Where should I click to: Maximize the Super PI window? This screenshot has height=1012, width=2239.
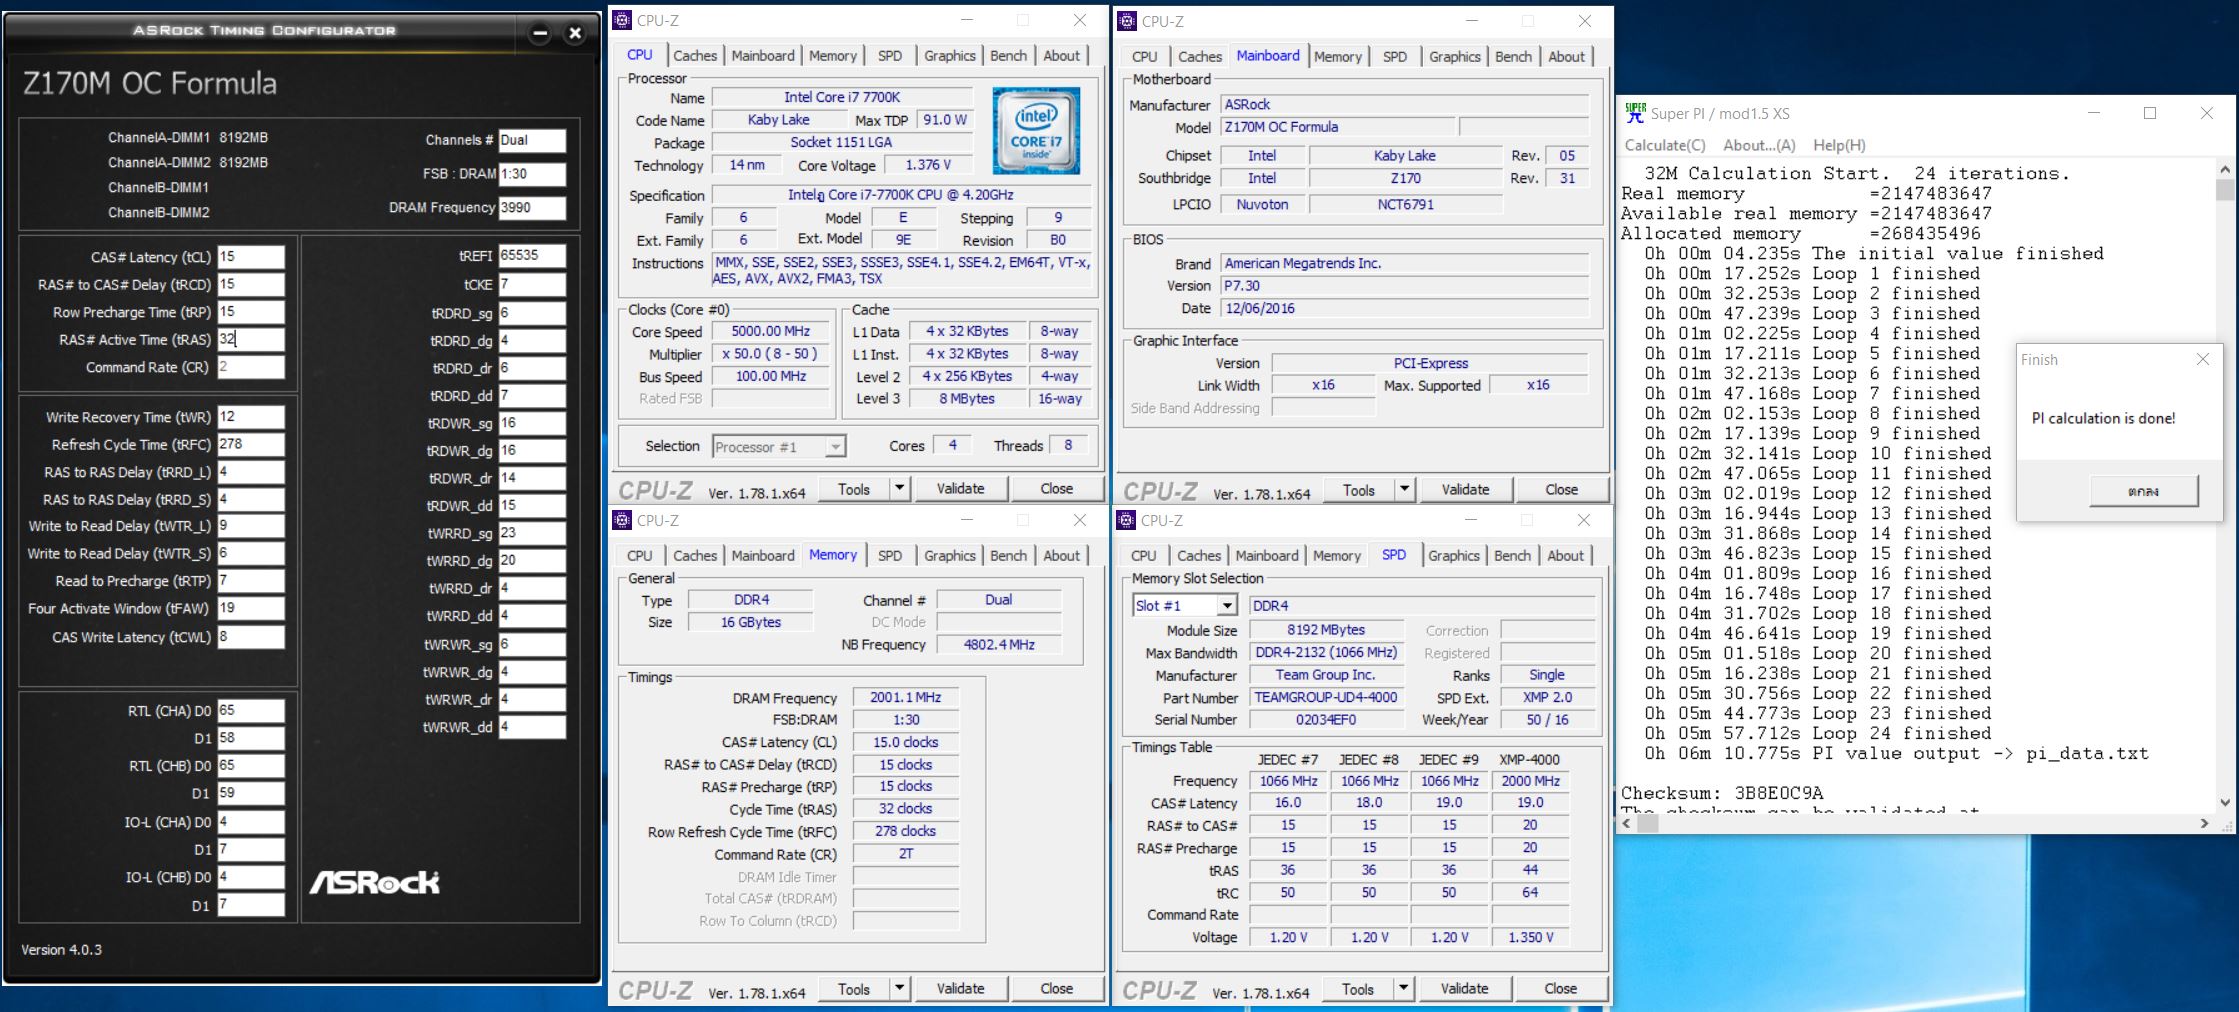2149,113
